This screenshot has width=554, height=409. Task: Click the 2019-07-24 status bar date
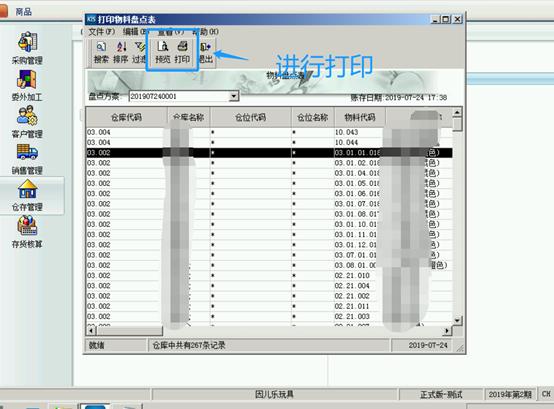428,345
